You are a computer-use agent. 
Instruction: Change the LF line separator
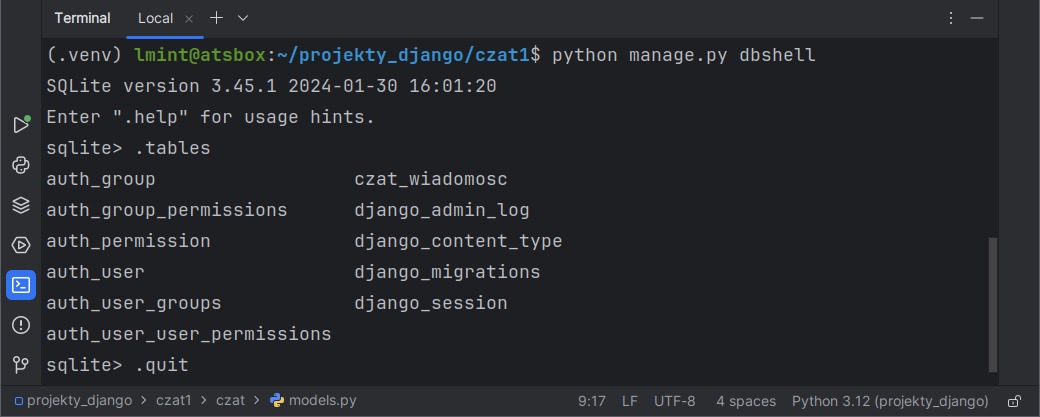pyautogui.click(x=630, y=401)
